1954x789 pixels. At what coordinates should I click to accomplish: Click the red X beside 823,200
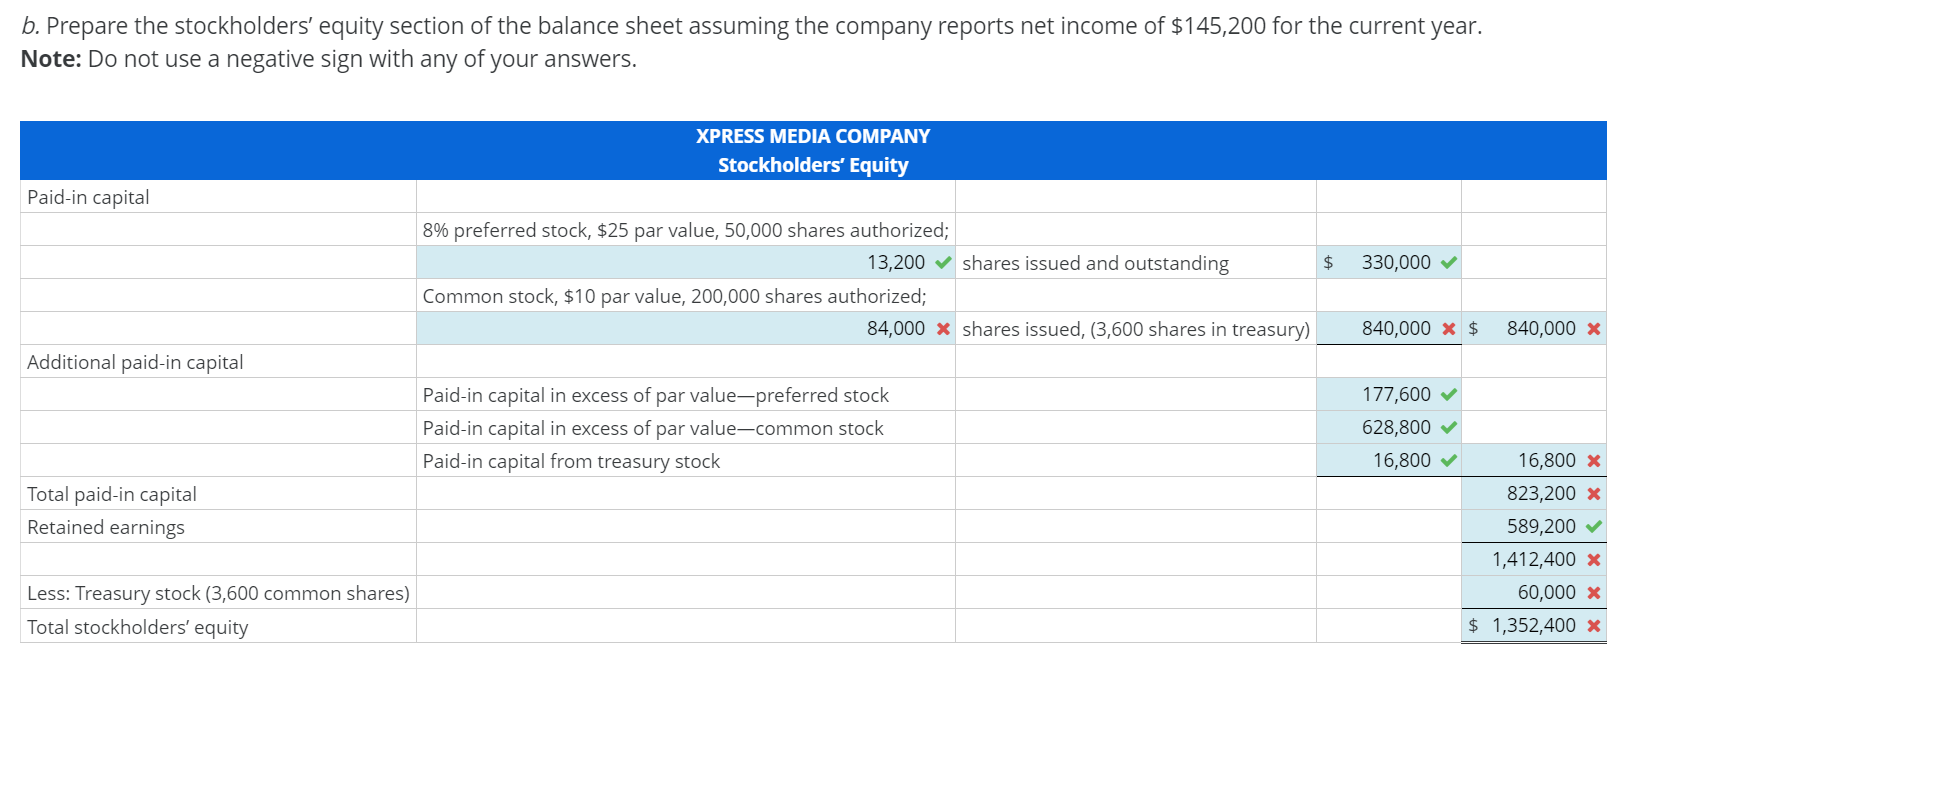[1594, 494]
